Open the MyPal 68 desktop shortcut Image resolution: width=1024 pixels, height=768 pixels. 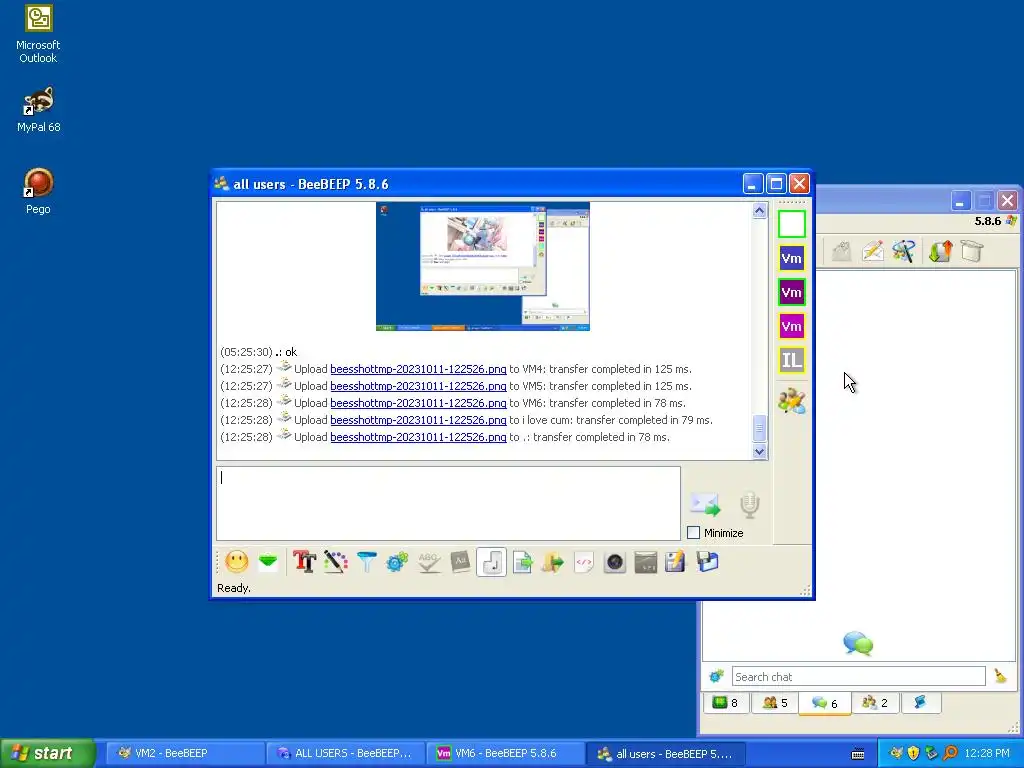[x=38, y=110]
